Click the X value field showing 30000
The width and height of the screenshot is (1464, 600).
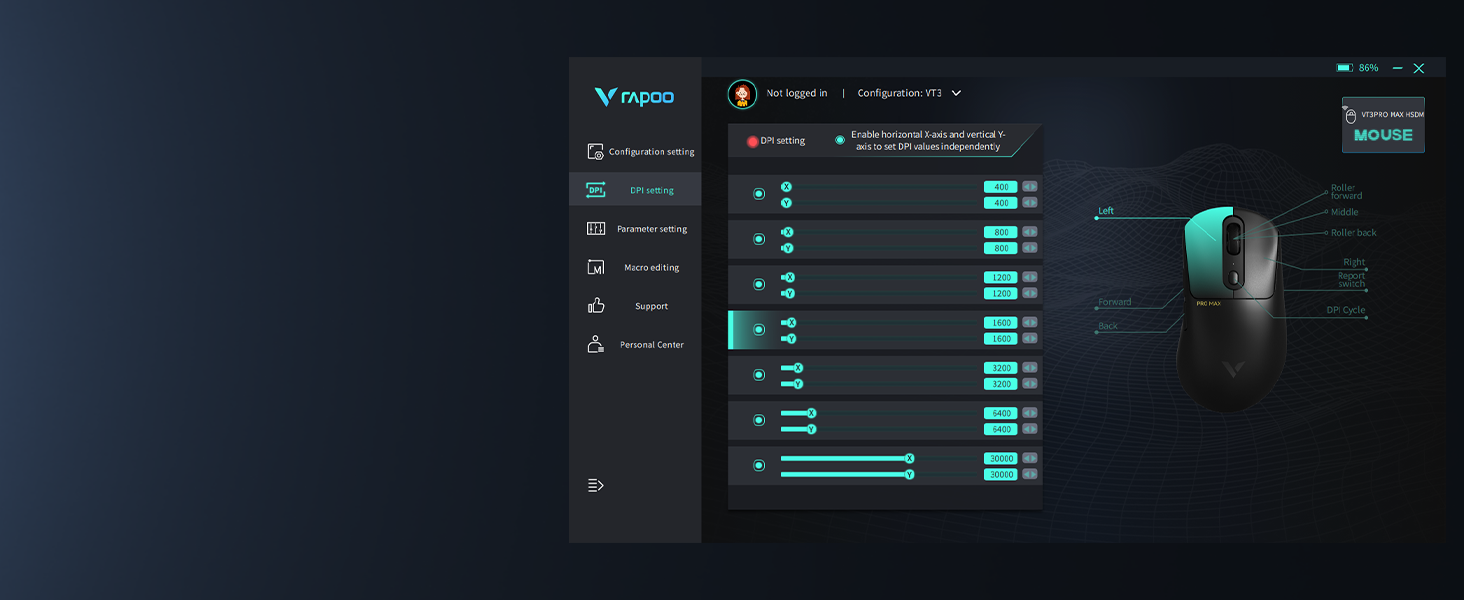pos(1001,458)
